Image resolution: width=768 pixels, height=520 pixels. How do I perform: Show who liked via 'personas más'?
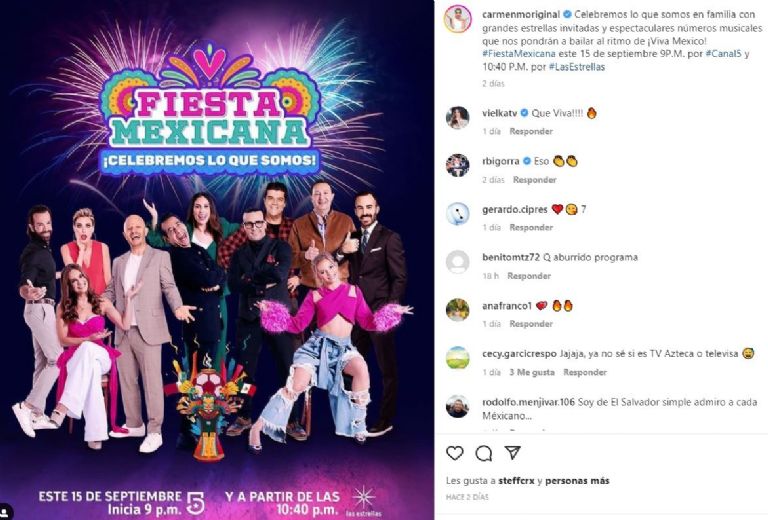(577, 481)
